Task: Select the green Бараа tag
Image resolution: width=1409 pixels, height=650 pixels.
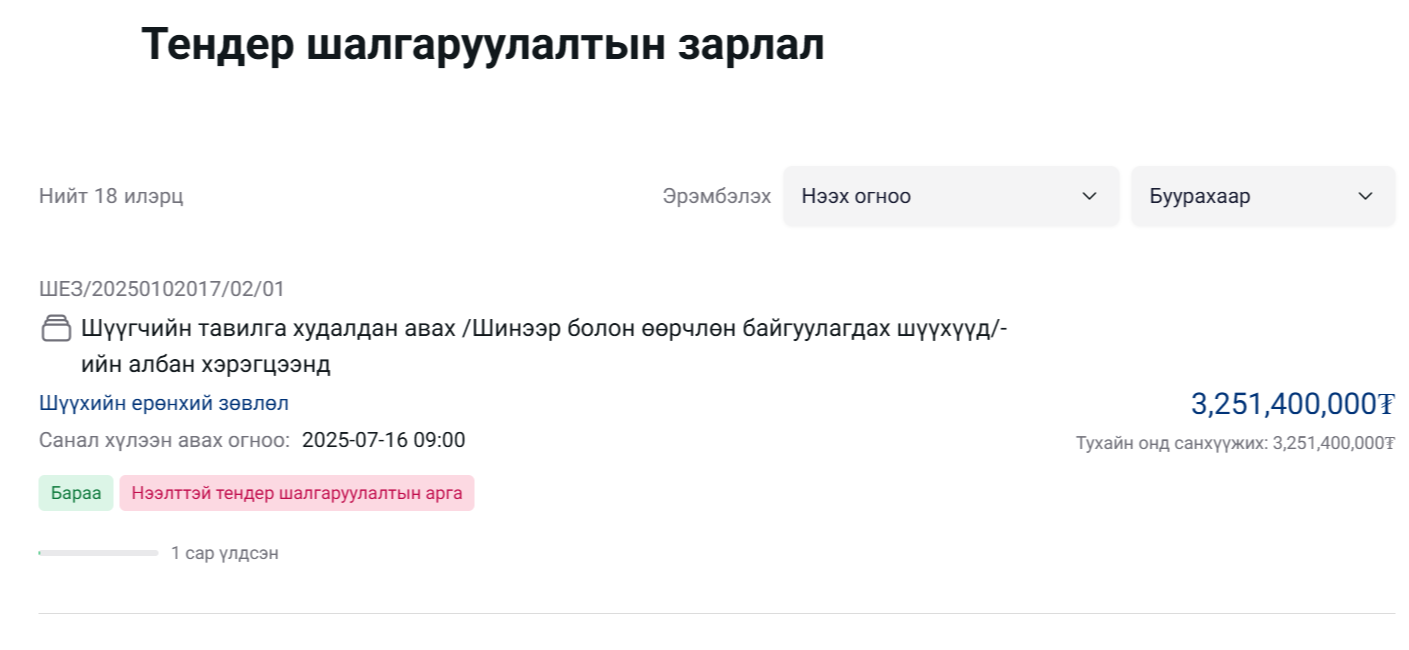Action: [76, 493]
